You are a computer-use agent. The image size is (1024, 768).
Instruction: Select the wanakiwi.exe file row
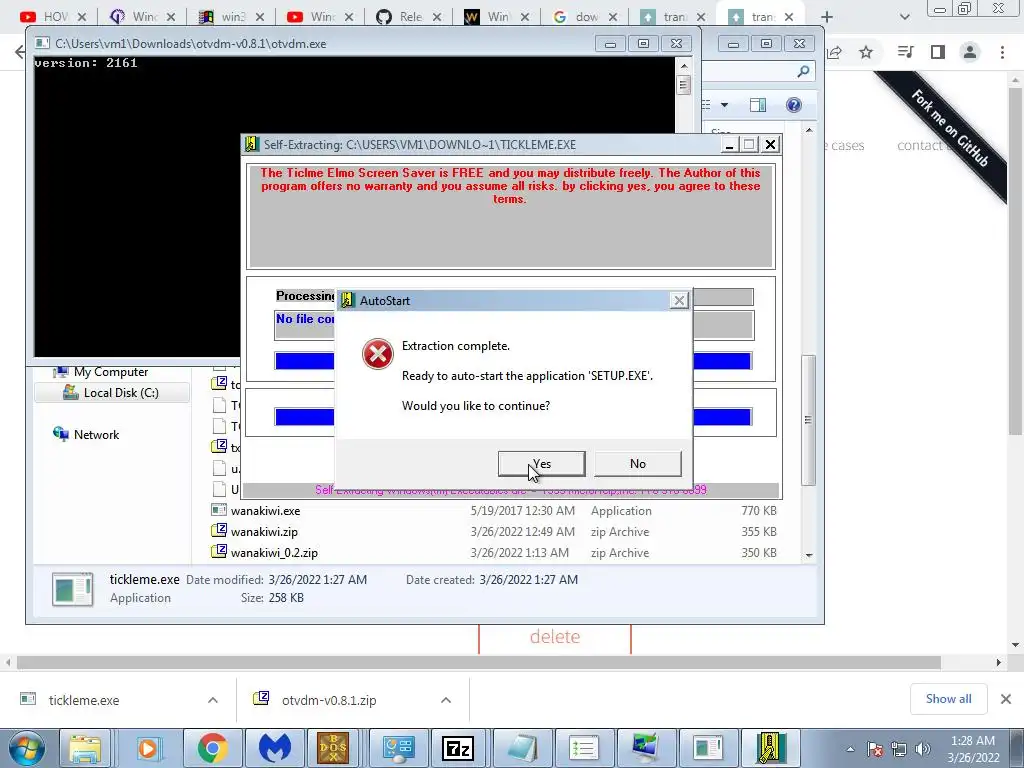click(494, 511)
